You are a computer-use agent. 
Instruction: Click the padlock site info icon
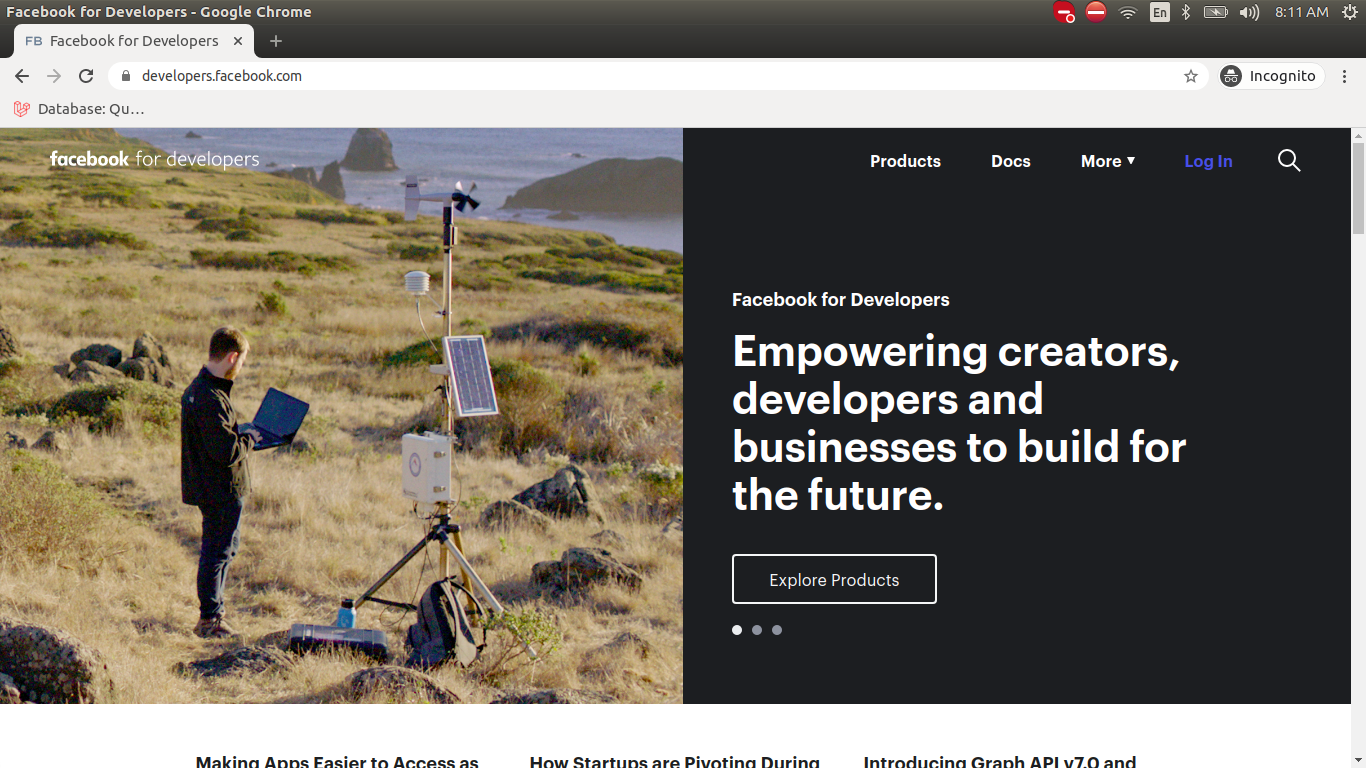(x=125, y=76)
